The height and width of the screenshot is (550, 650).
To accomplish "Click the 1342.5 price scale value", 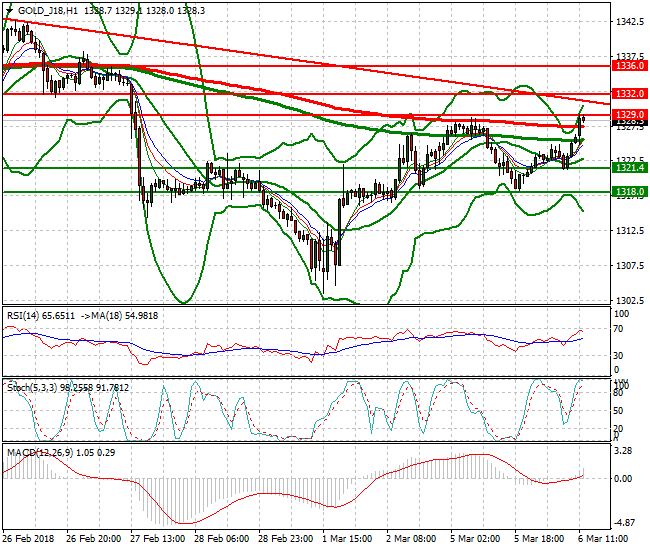I will tap(630, 21).
